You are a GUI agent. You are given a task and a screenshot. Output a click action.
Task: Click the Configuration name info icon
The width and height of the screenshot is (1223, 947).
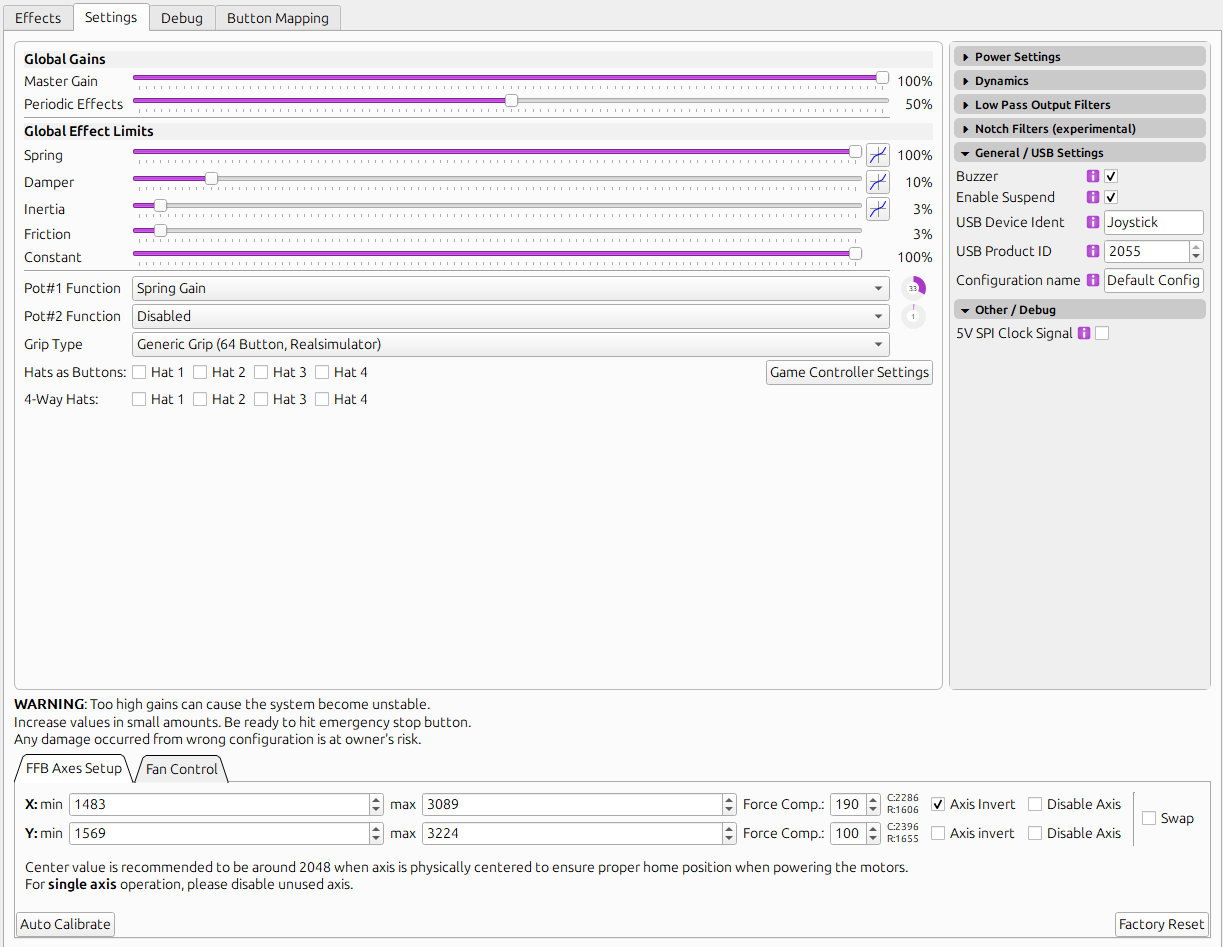pos(1093,280)
